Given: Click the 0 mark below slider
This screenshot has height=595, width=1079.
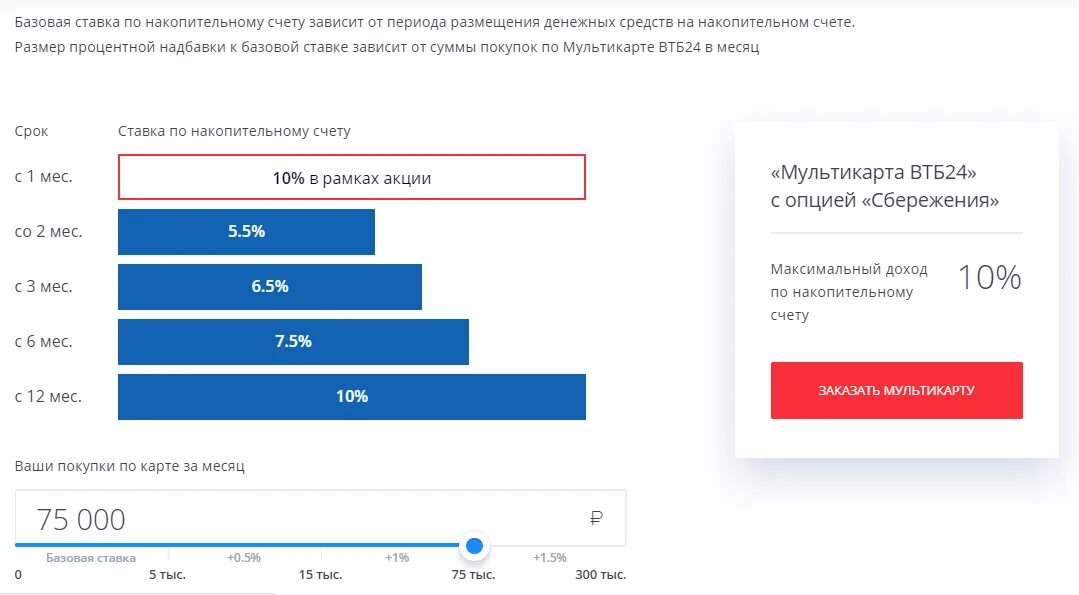Looking at the screenshot, I should pos(18,575).
